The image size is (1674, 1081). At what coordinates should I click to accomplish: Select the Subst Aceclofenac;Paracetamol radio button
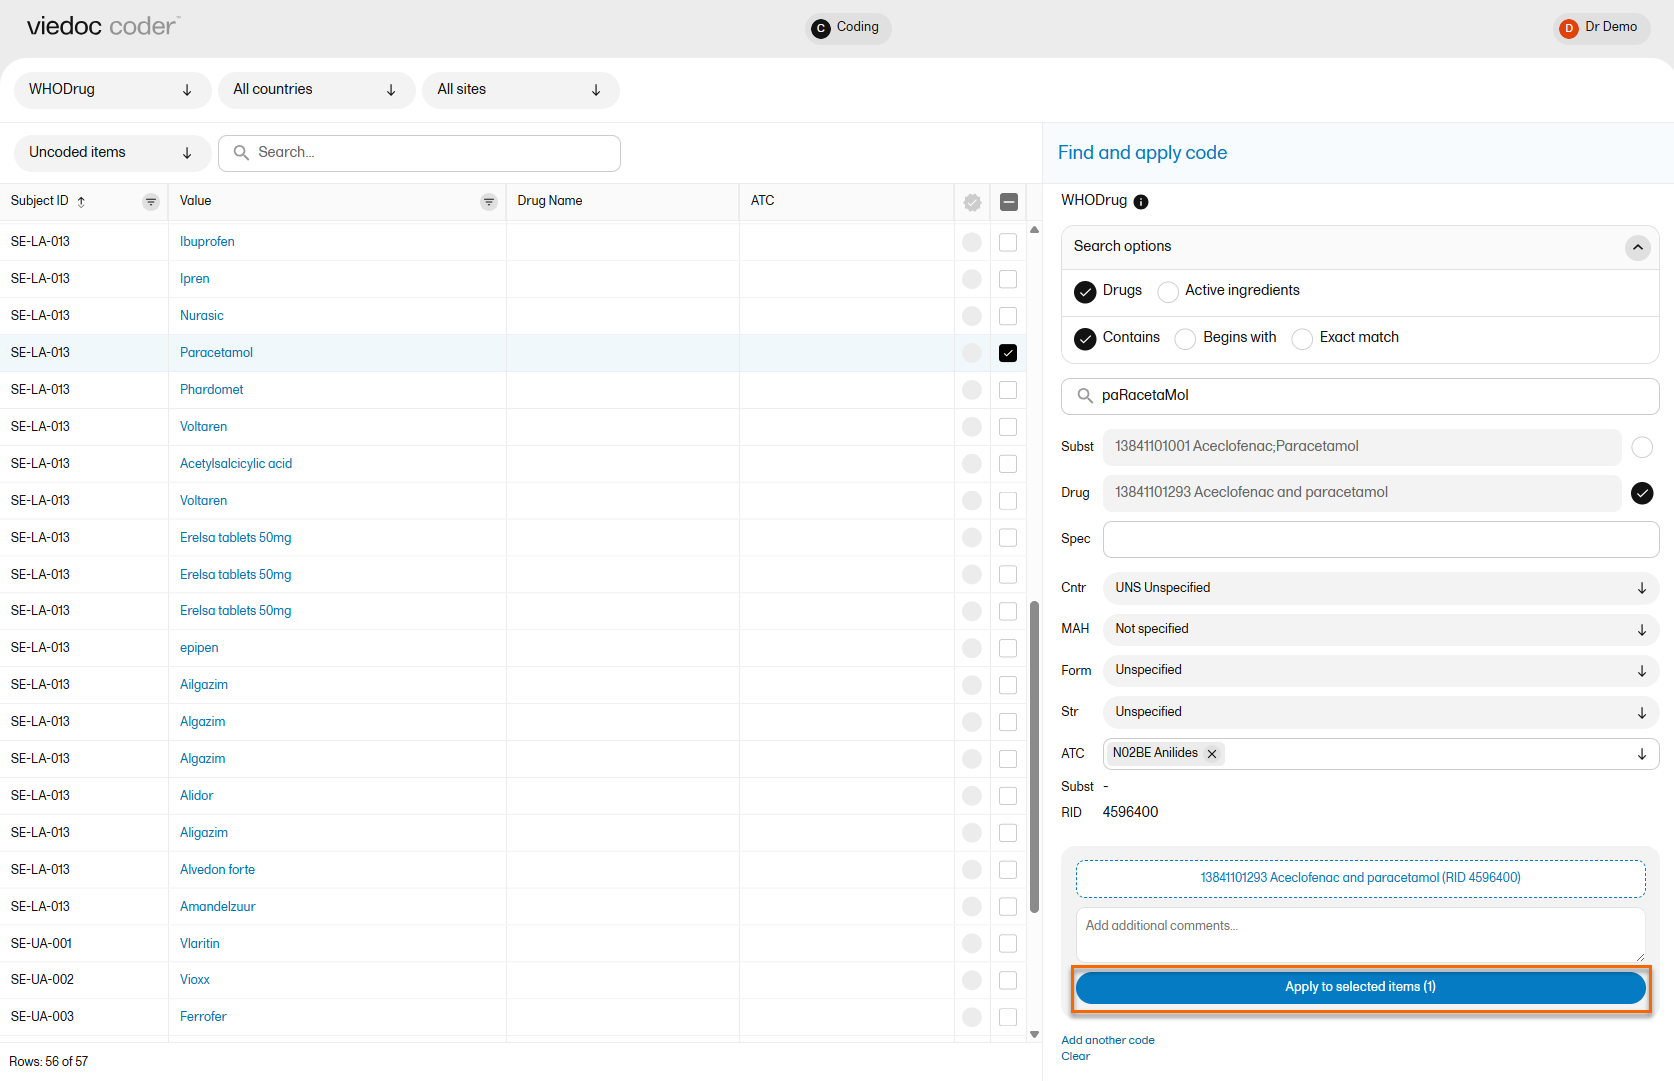1642,447
